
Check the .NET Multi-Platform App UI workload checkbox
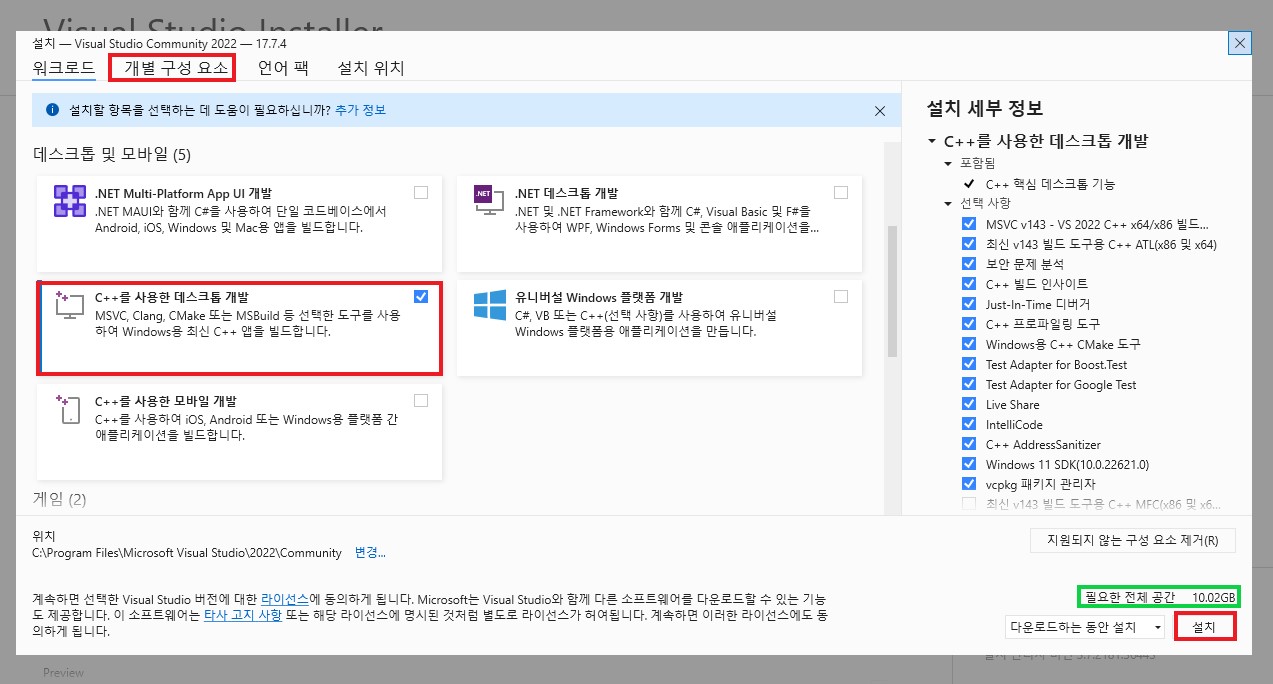(421, 192)
